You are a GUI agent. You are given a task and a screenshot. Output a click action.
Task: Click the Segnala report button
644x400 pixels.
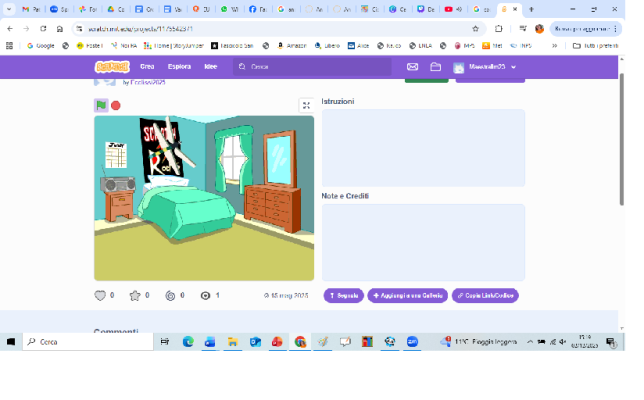[x=343, y=296]
